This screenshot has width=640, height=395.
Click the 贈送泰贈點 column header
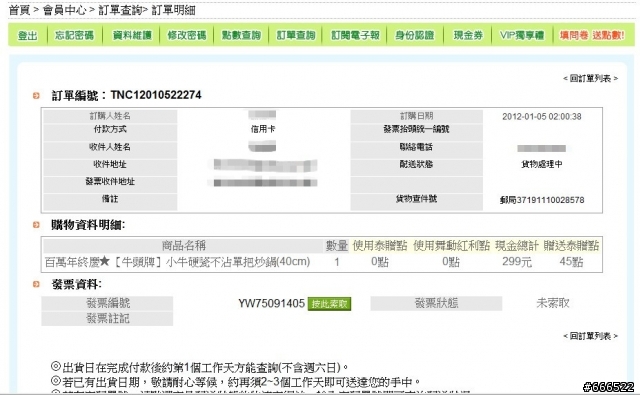pos(571,246)
